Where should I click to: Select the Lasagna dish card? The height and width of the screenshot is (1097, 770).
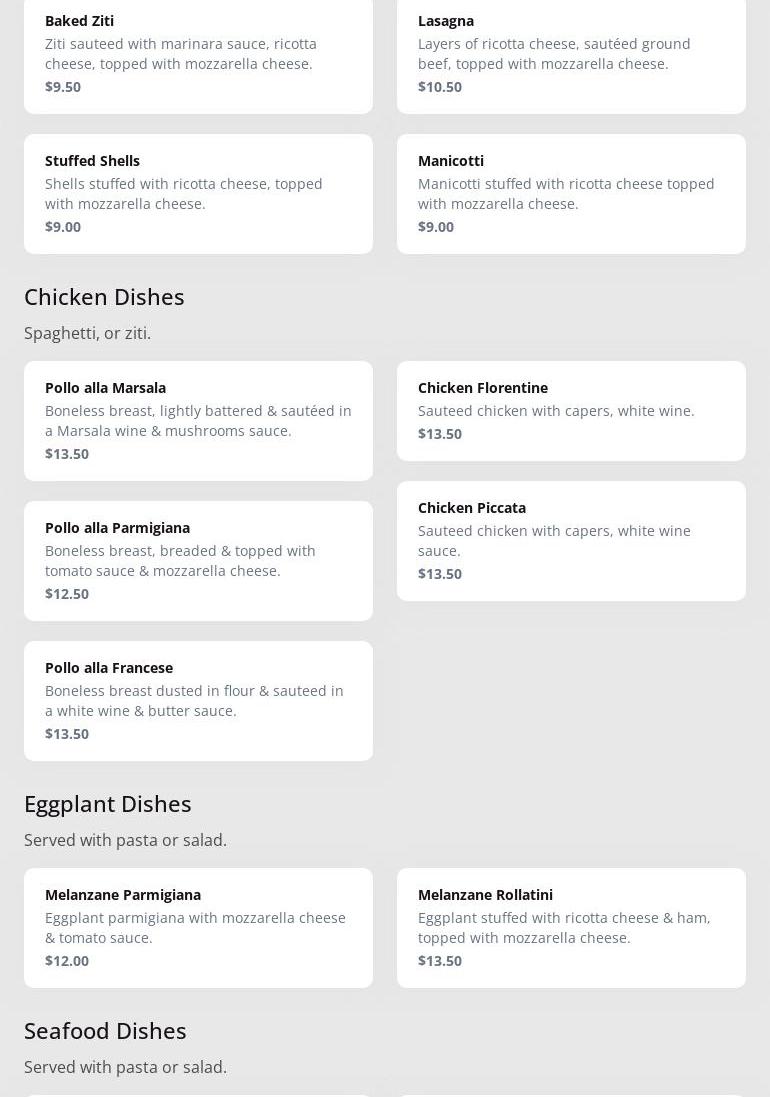click(571, 53)
